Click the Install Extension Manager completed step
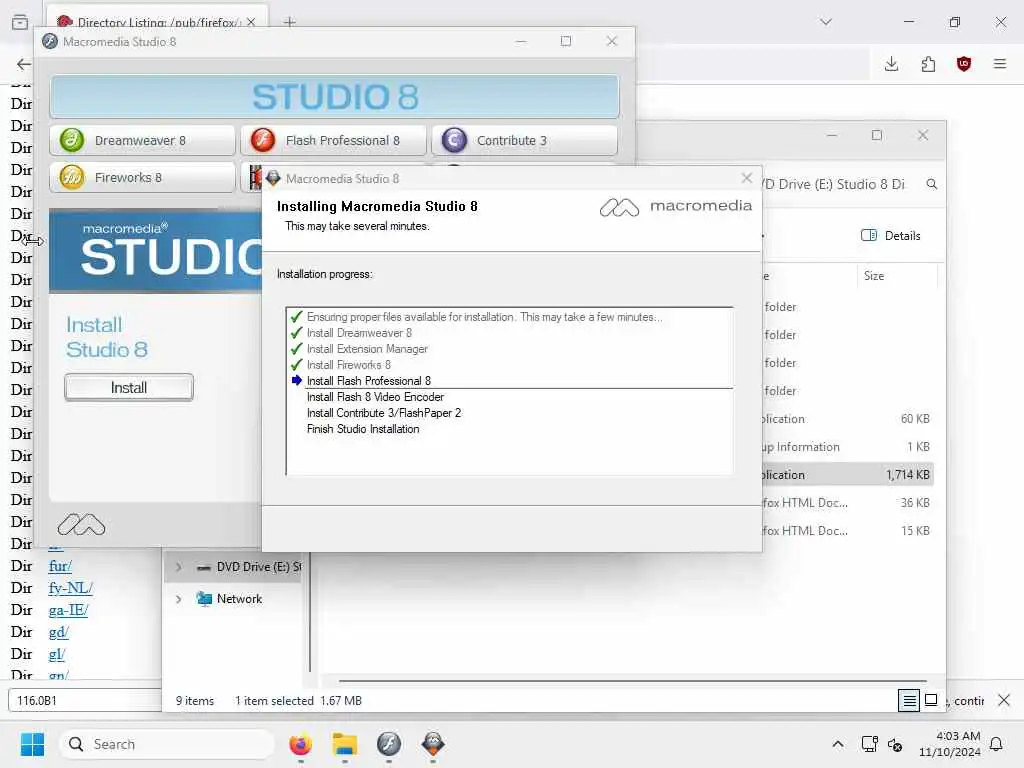1024x768 pixels. coord(367,349)
